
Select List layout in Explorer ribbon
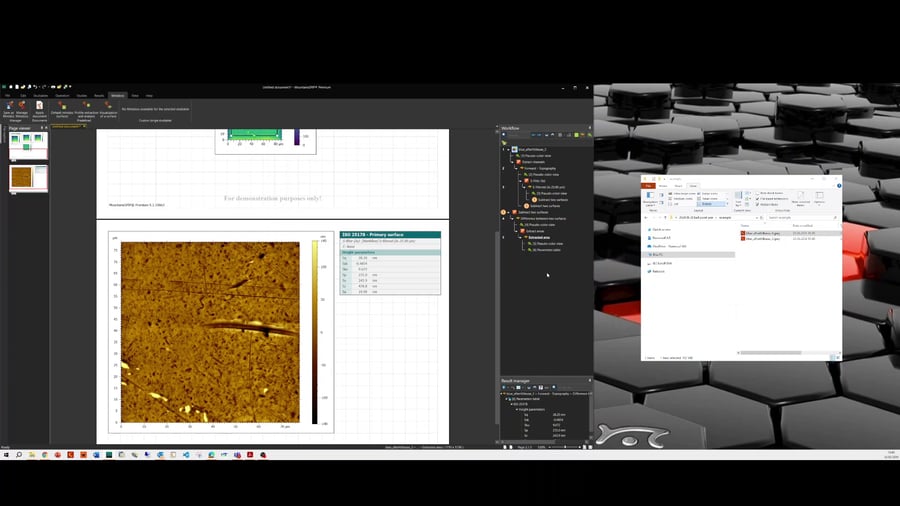point(674,204)
